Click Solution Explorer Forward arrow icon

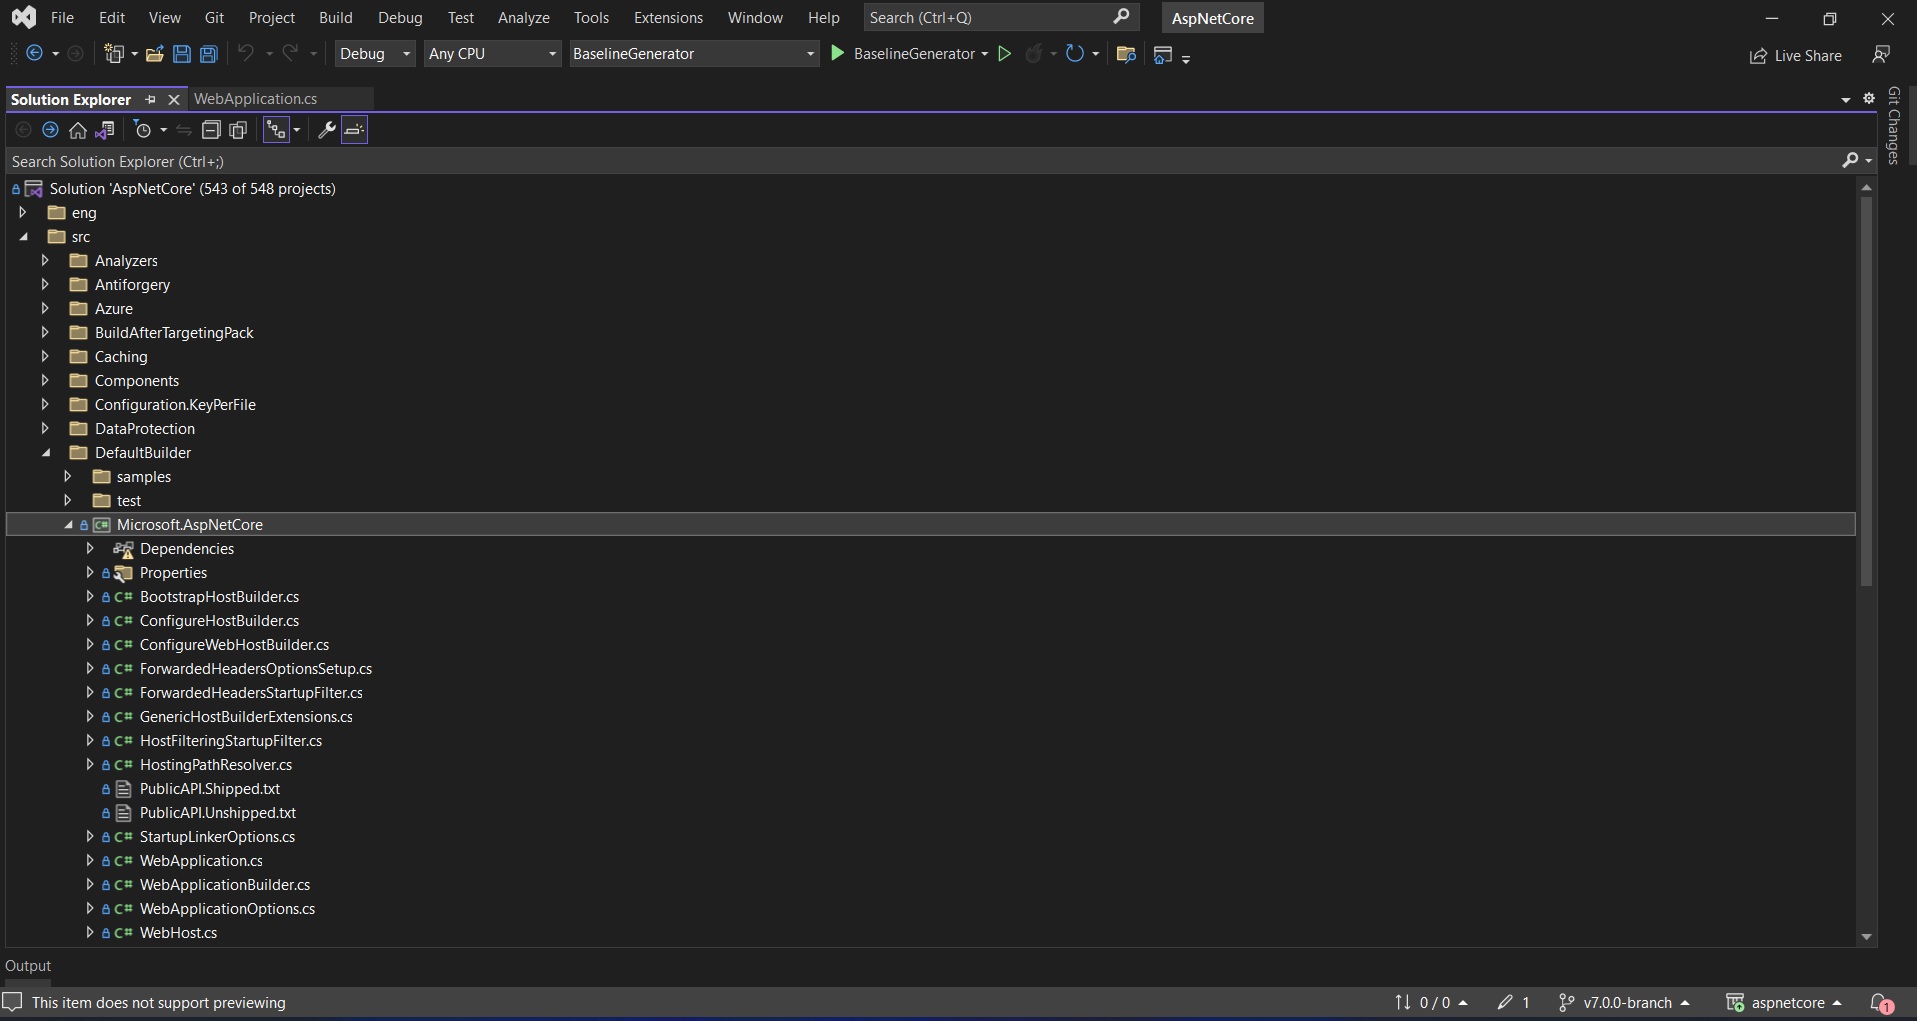tap(50, 130)
